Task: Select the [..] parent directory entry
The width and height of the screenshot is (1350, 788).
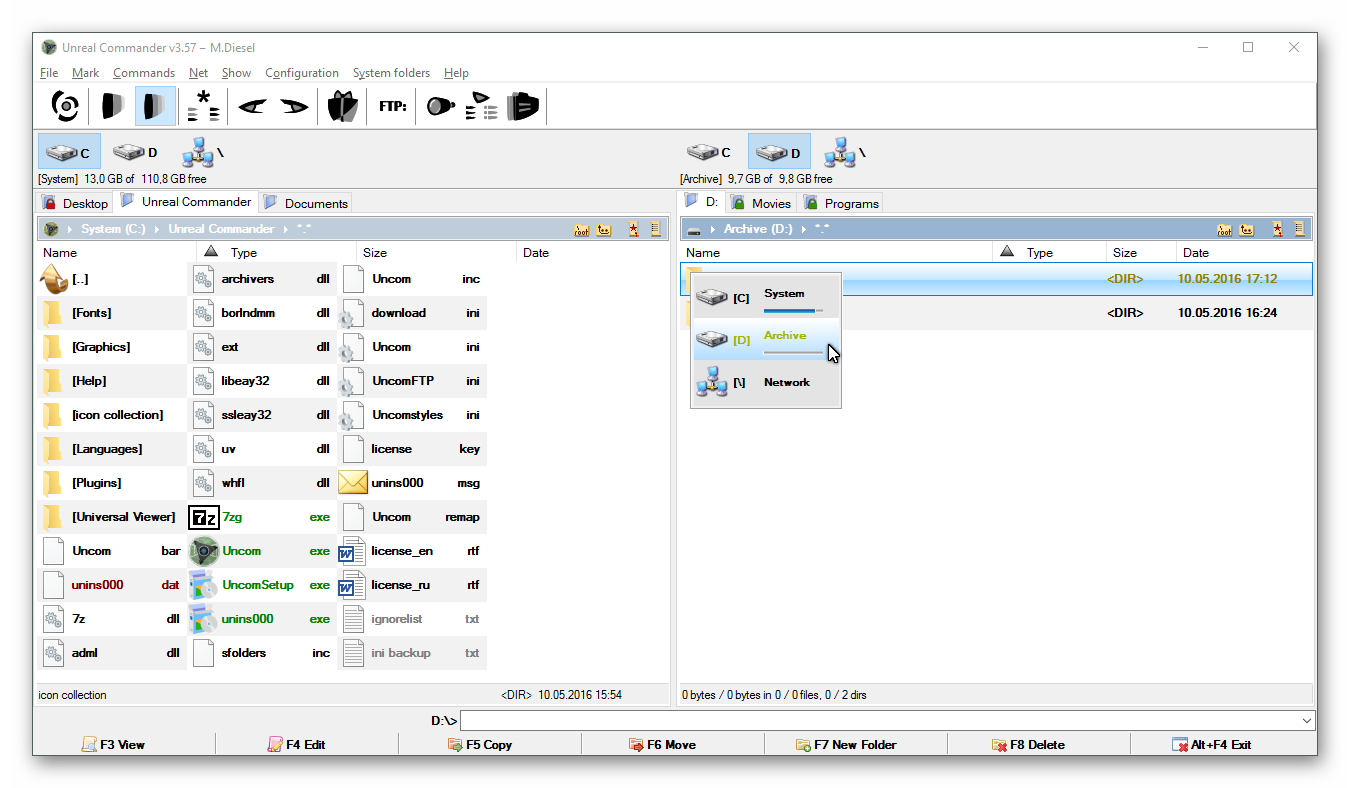Action: coord(112,279)
